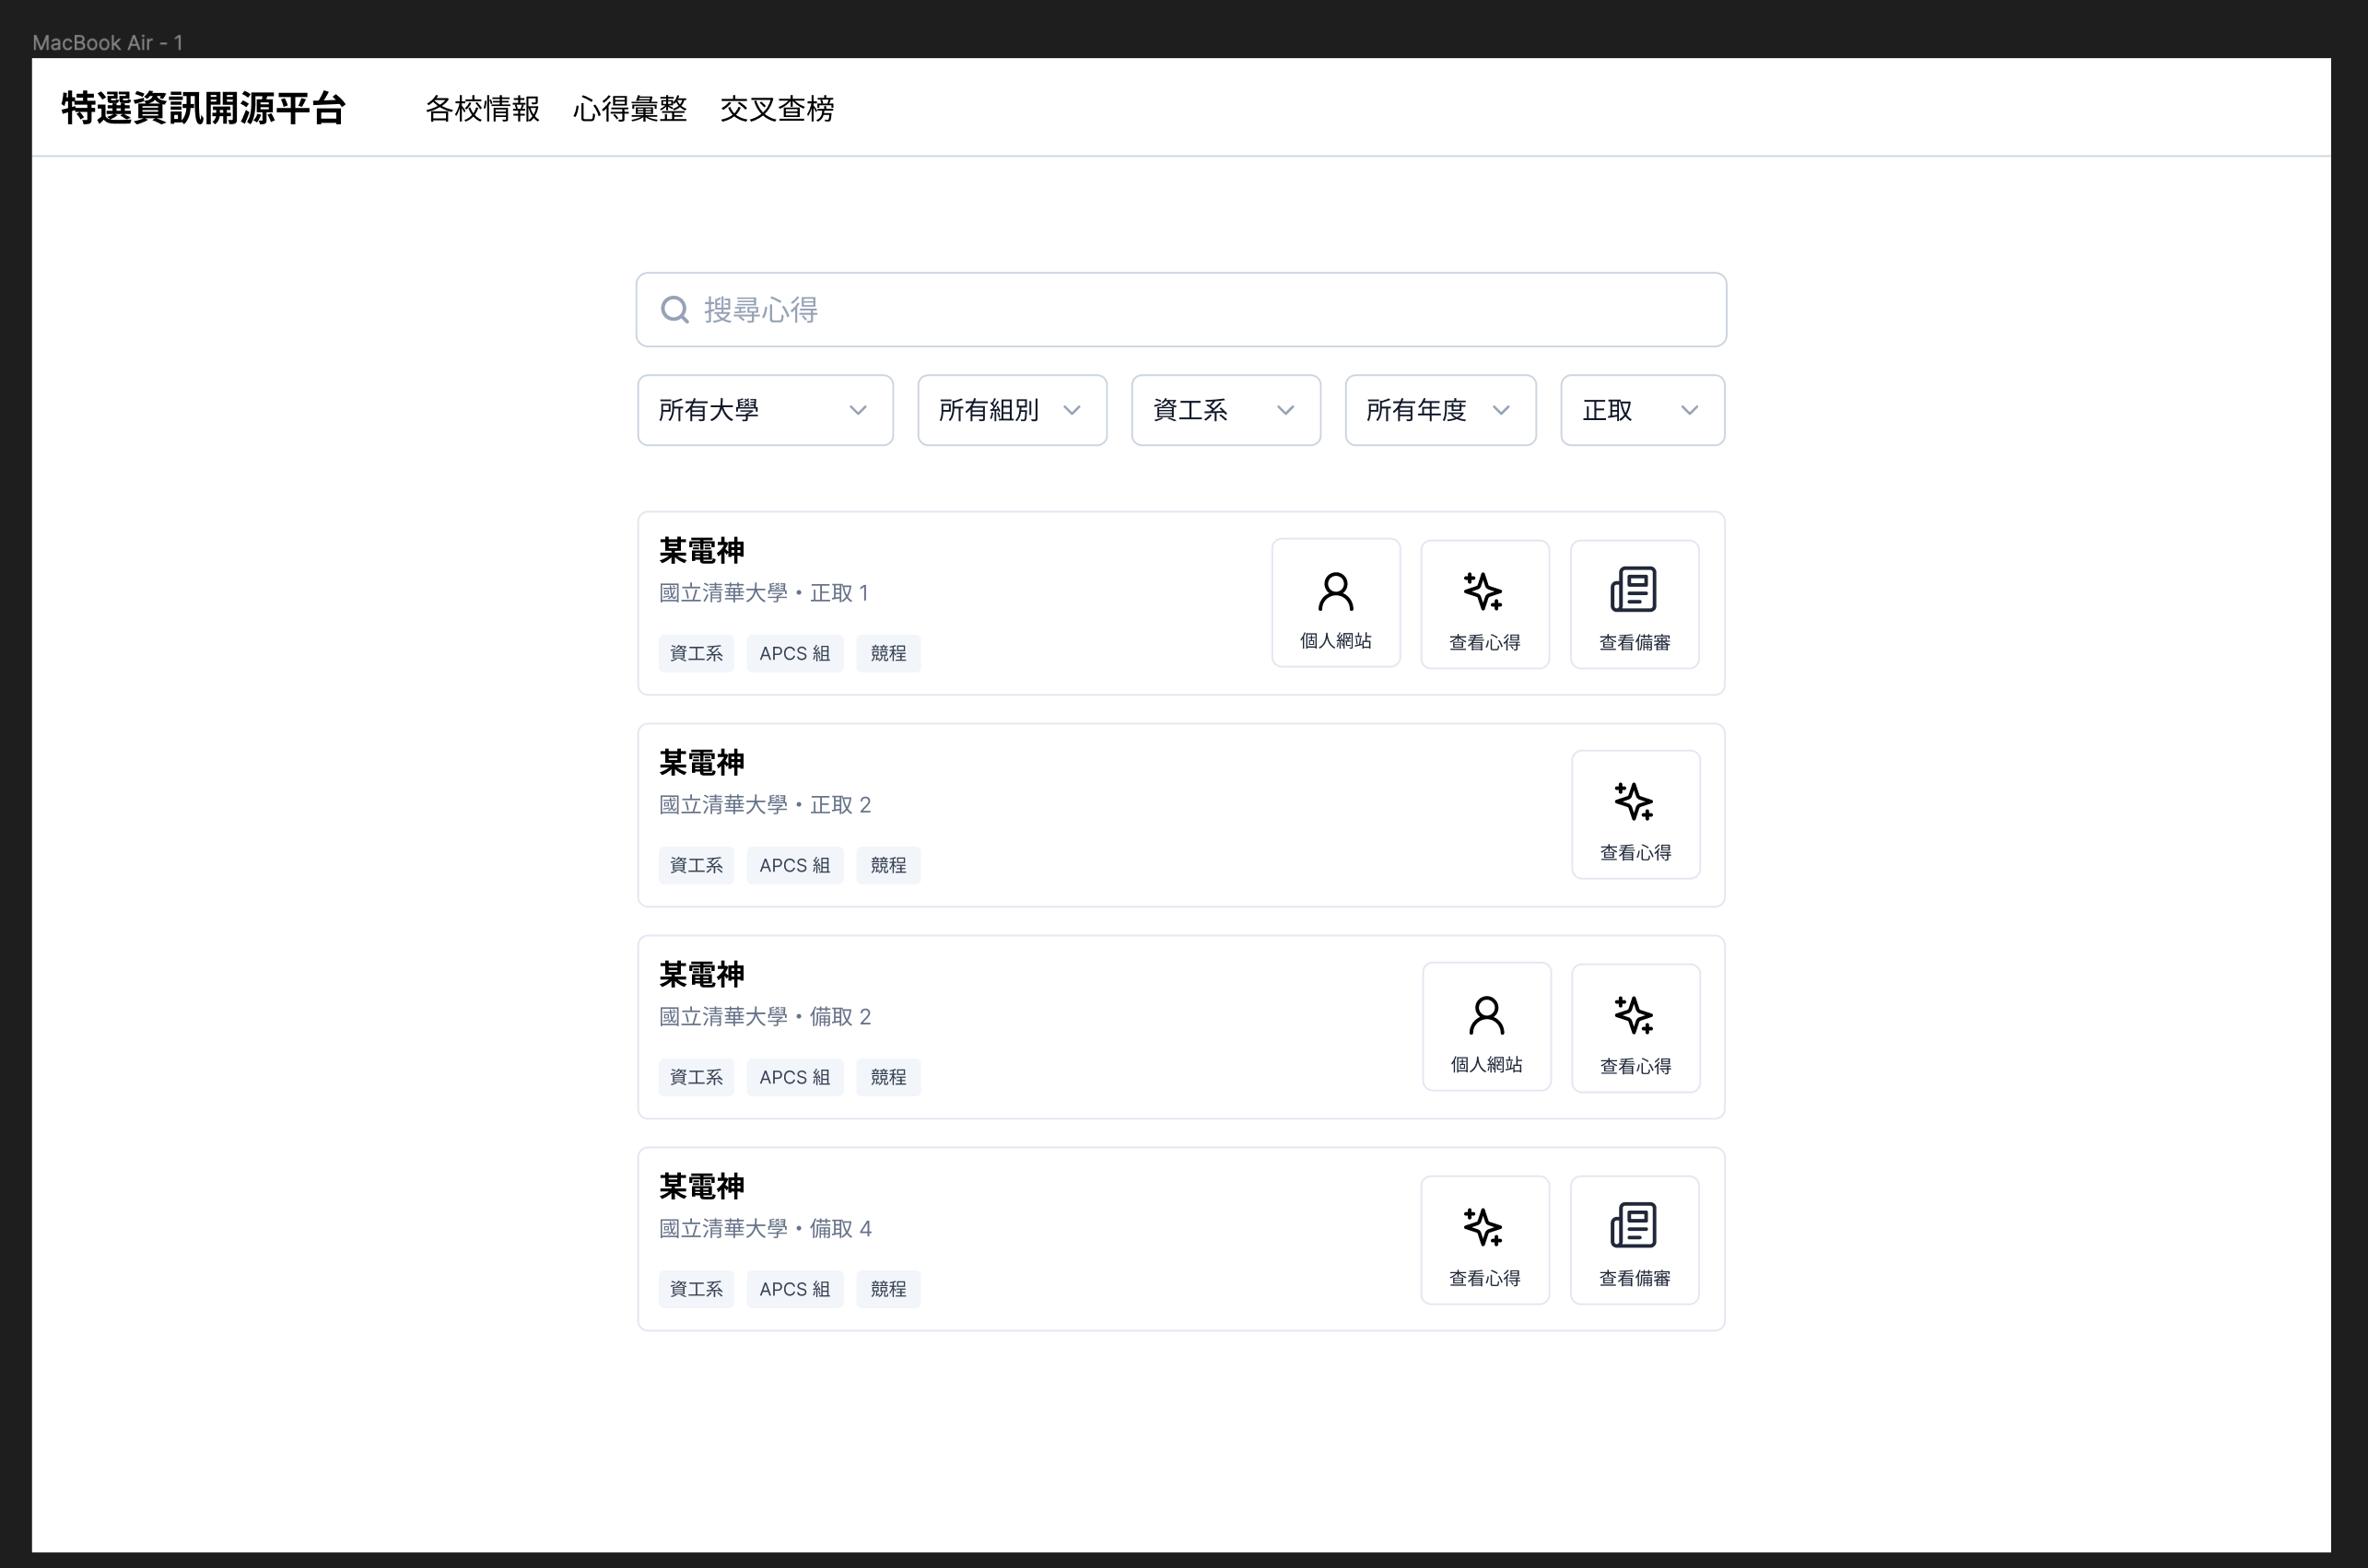Open 交叉查榜 nav item

click(776, 108)
